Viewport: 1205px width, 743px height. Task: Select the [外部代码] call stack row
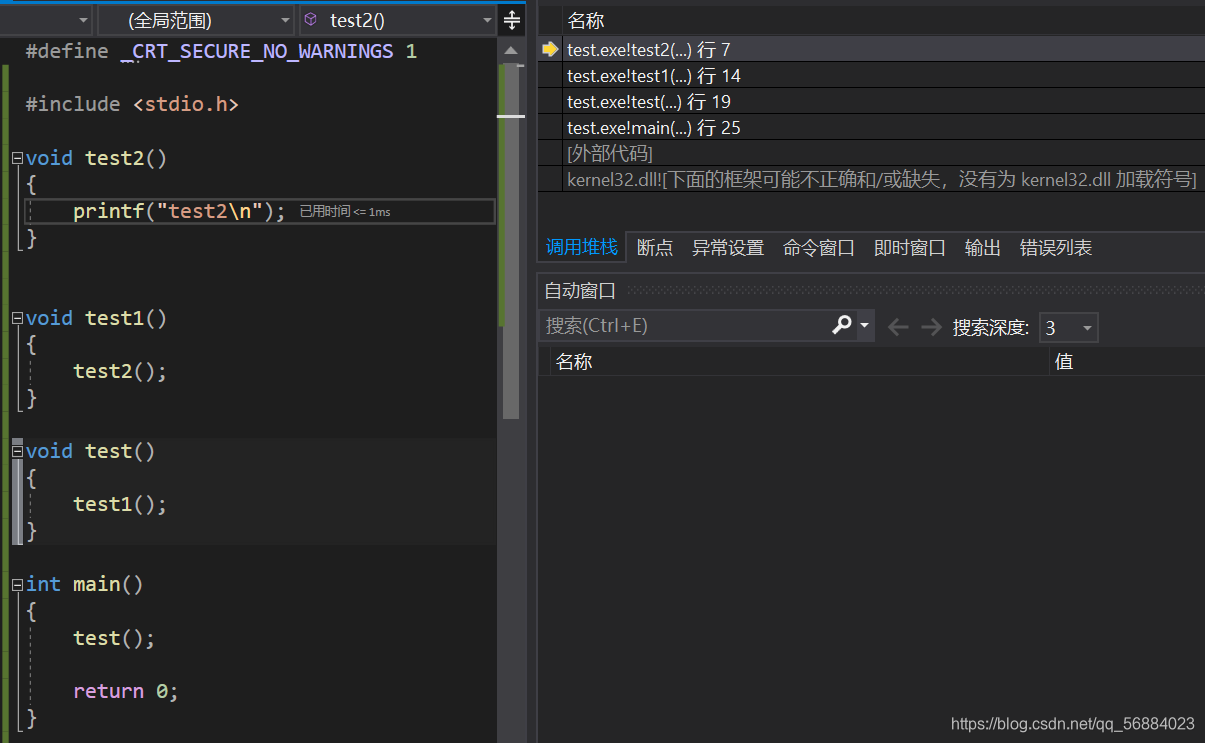tap(871, 153)
